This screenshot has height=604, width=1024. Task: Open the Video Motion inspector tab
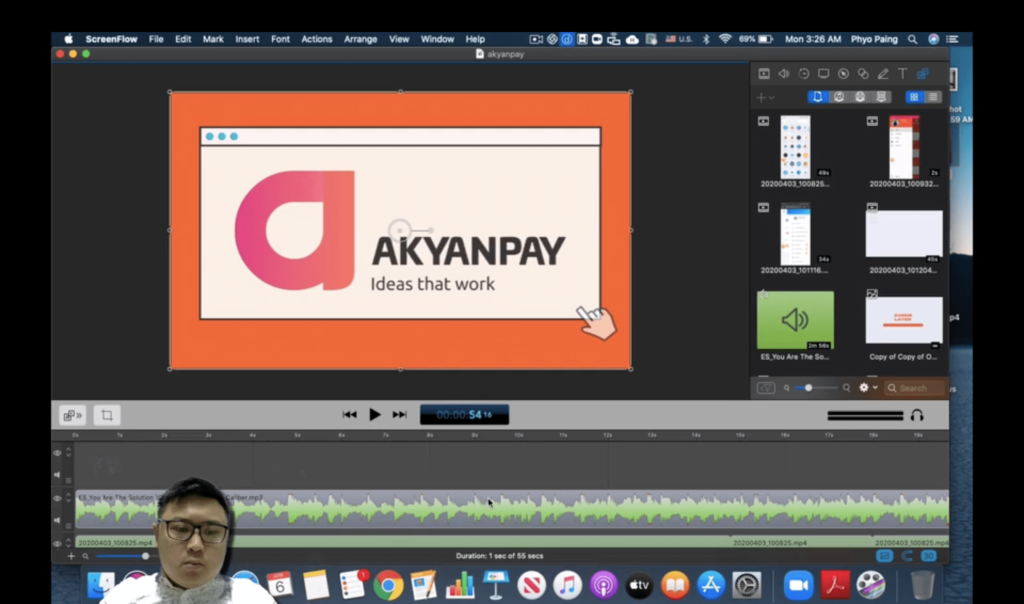coord(804,74)
